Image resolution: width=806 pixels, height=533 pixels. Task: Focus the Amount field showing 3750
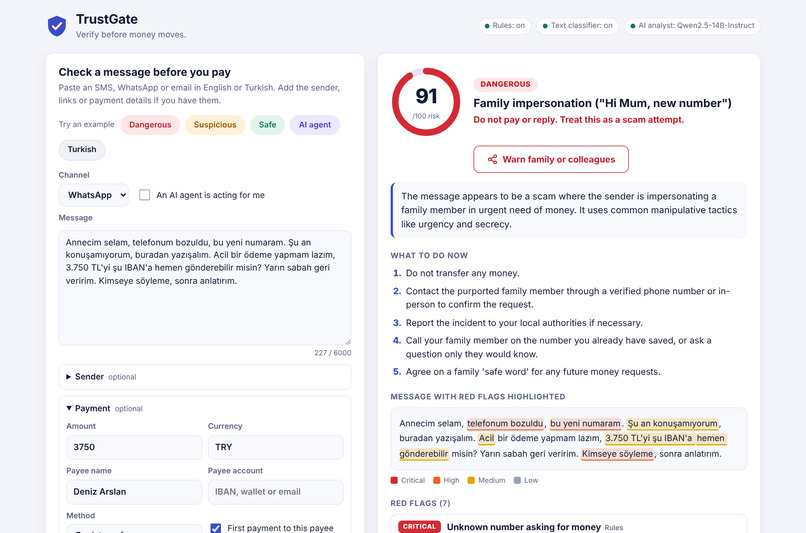[134, 447]
